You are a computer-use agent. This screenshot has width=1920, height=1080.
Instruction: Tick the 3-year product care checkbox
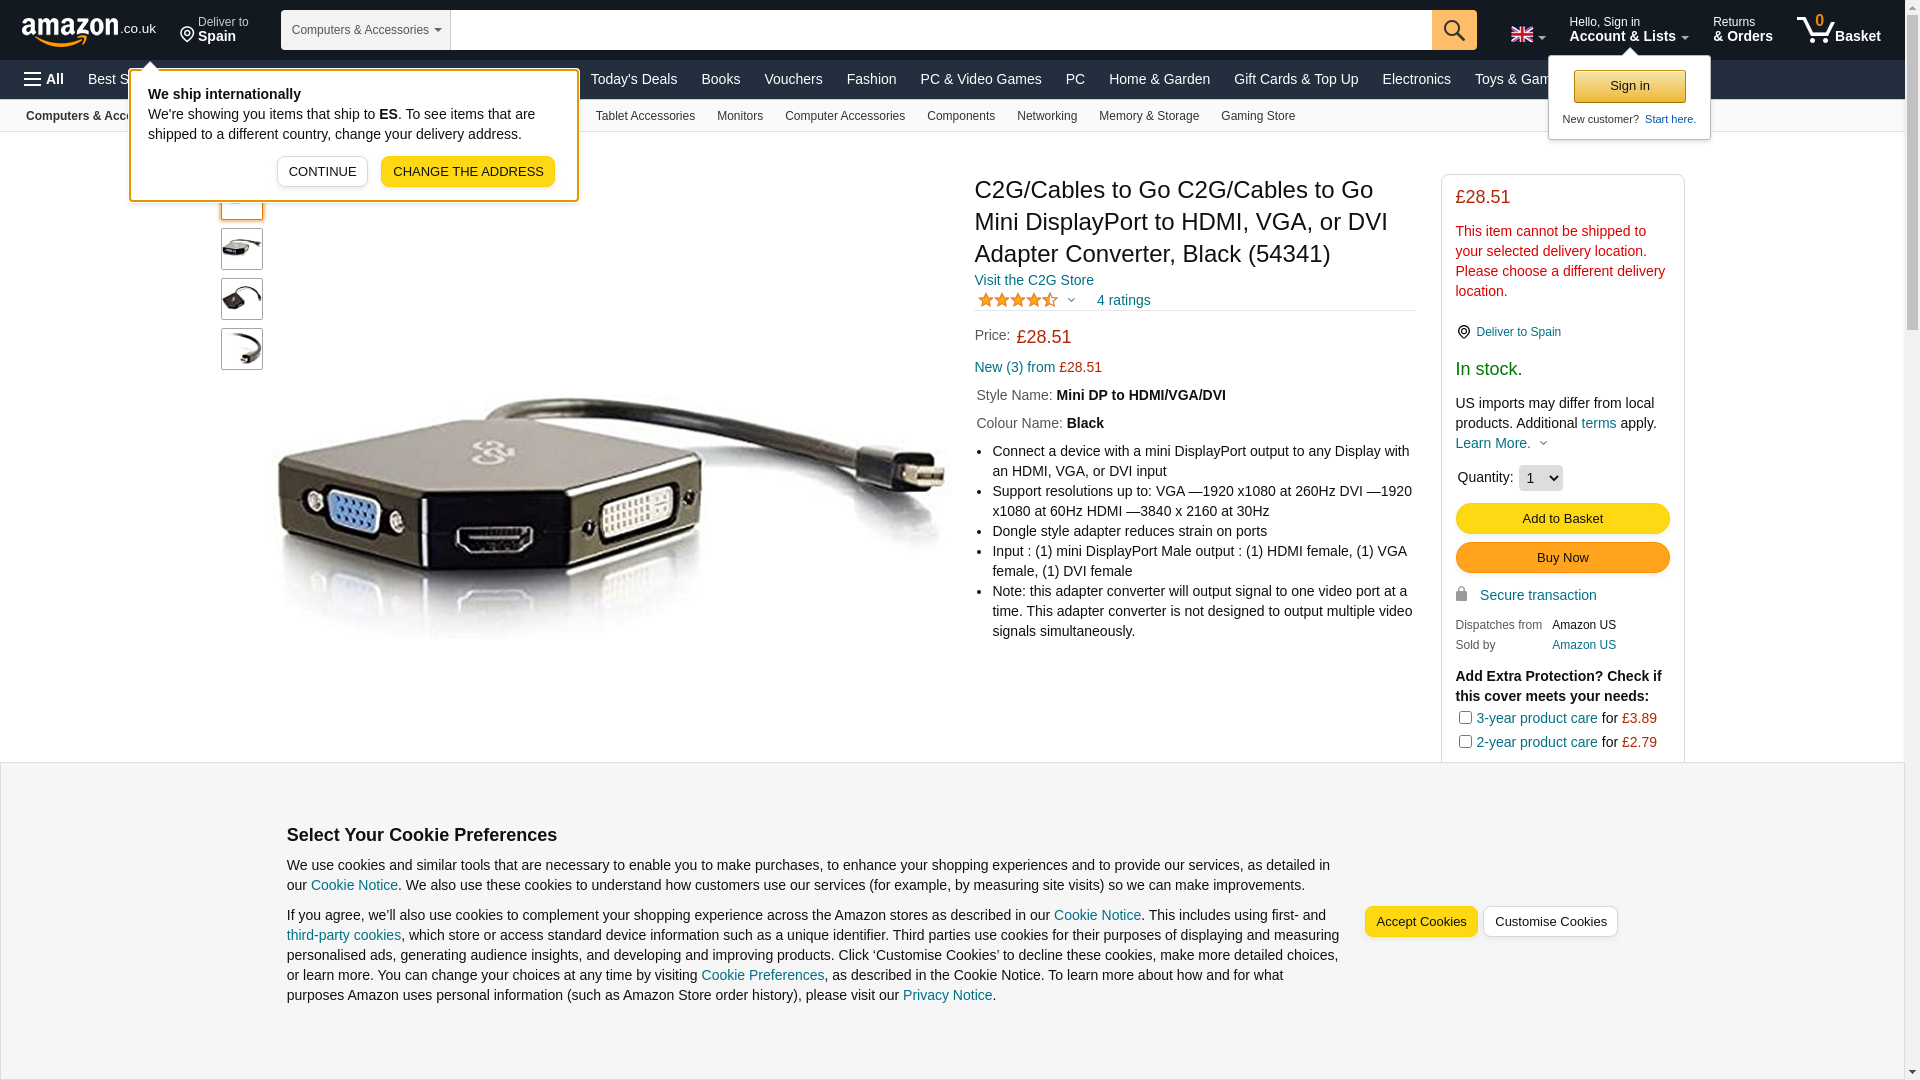coord(1465,717)
